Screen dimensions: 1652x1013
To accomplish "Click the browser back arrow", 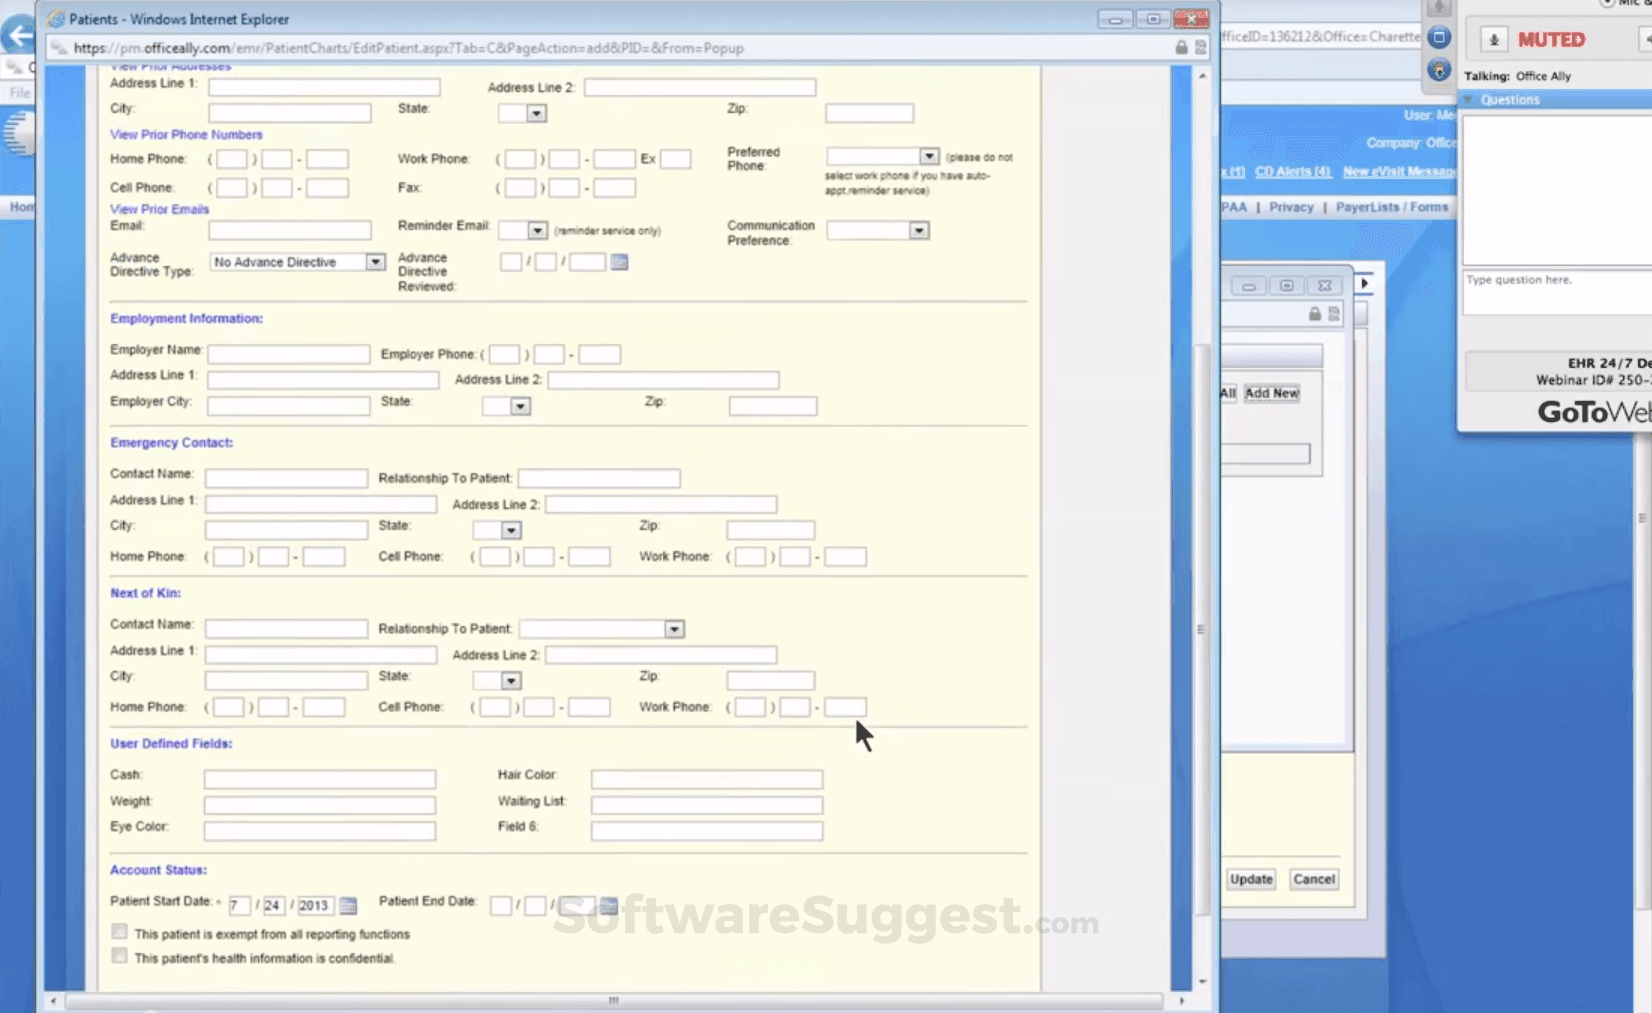I will click(18, 36).
